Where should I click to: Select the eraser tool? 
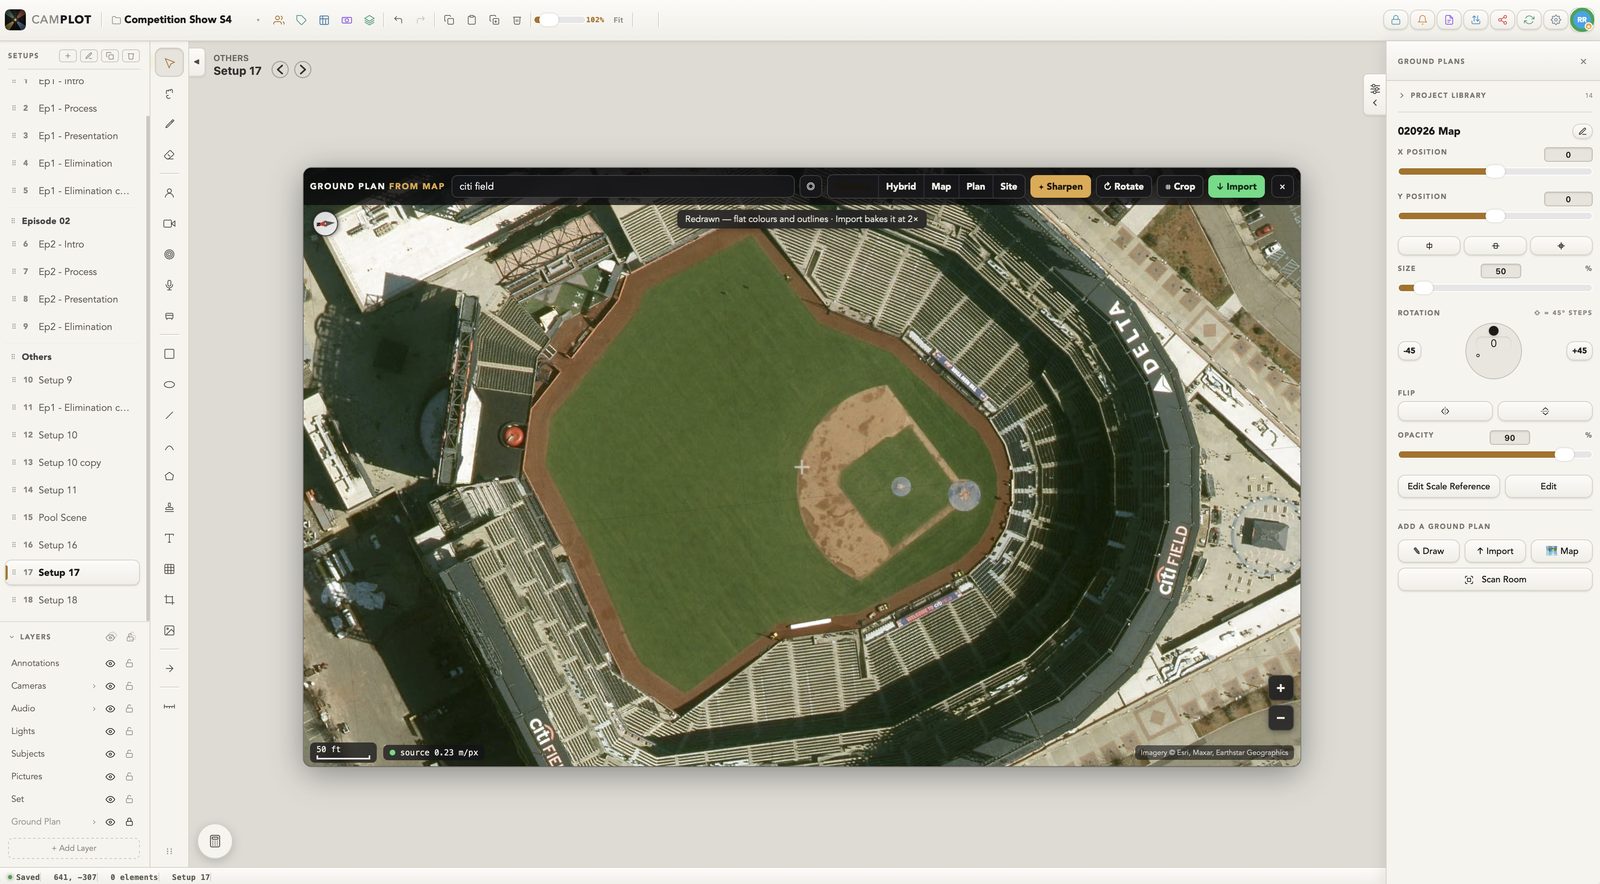click(169, 155)
